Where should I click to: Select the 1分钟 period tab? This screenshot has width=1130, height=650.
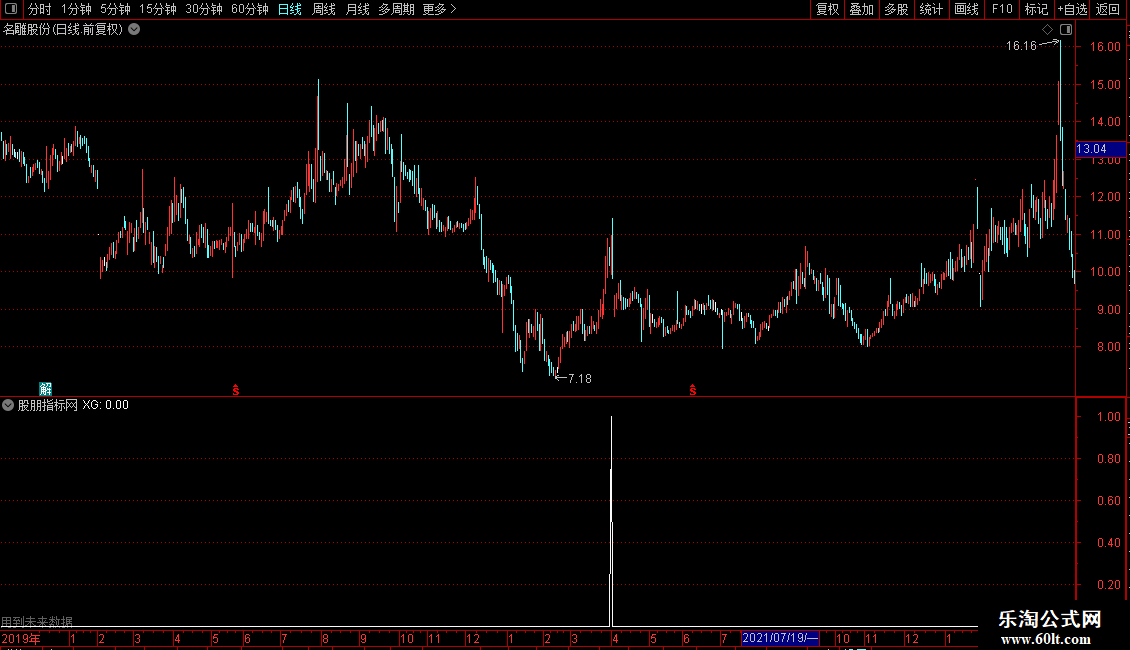pyautogui.click(x=76, y=9)
